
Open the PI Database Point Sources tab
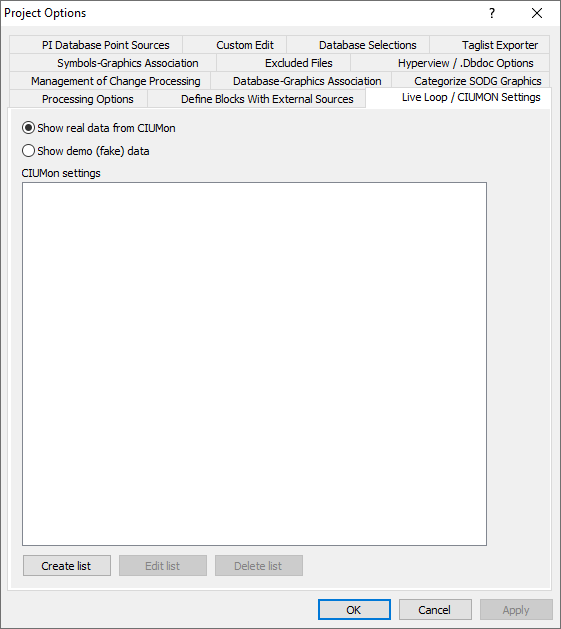coord(96,45)
